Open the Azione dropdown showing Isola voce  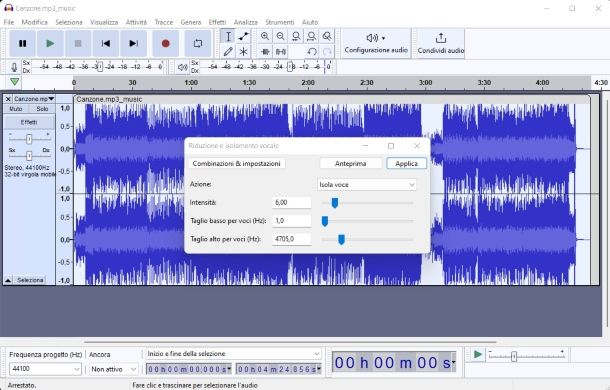(x=367, y=184)
